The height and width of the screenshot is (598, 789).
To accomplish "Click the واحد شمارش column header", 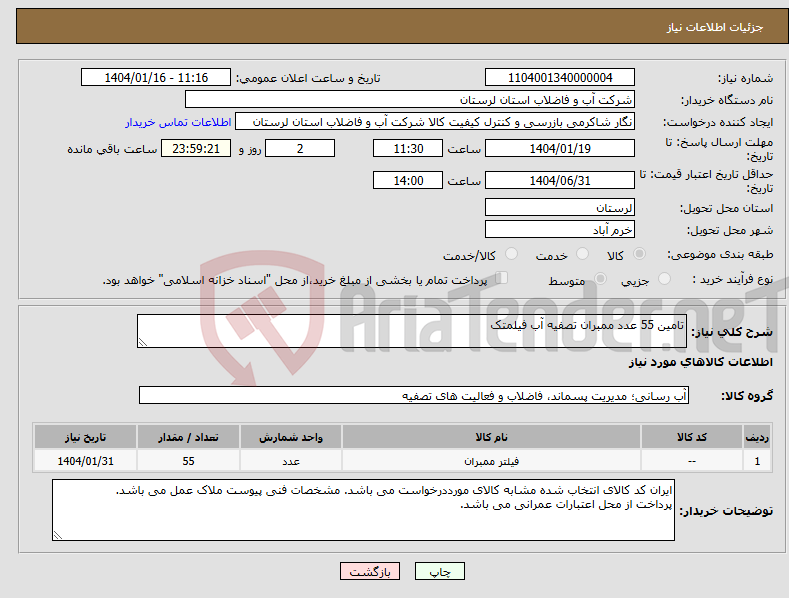I will click(291, 437).
